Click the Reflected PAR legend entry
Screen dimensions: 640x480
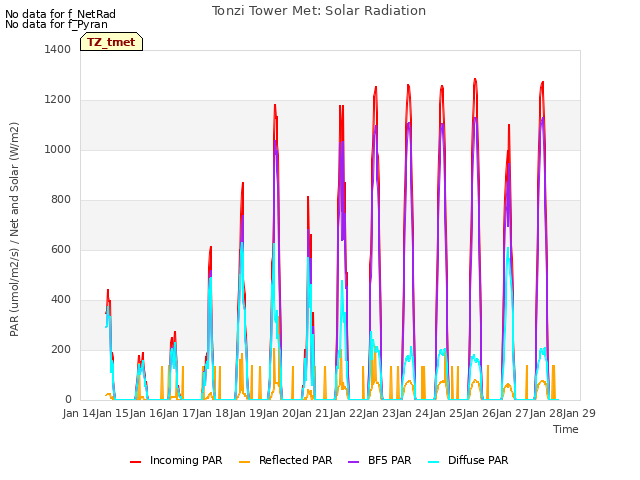285,460
